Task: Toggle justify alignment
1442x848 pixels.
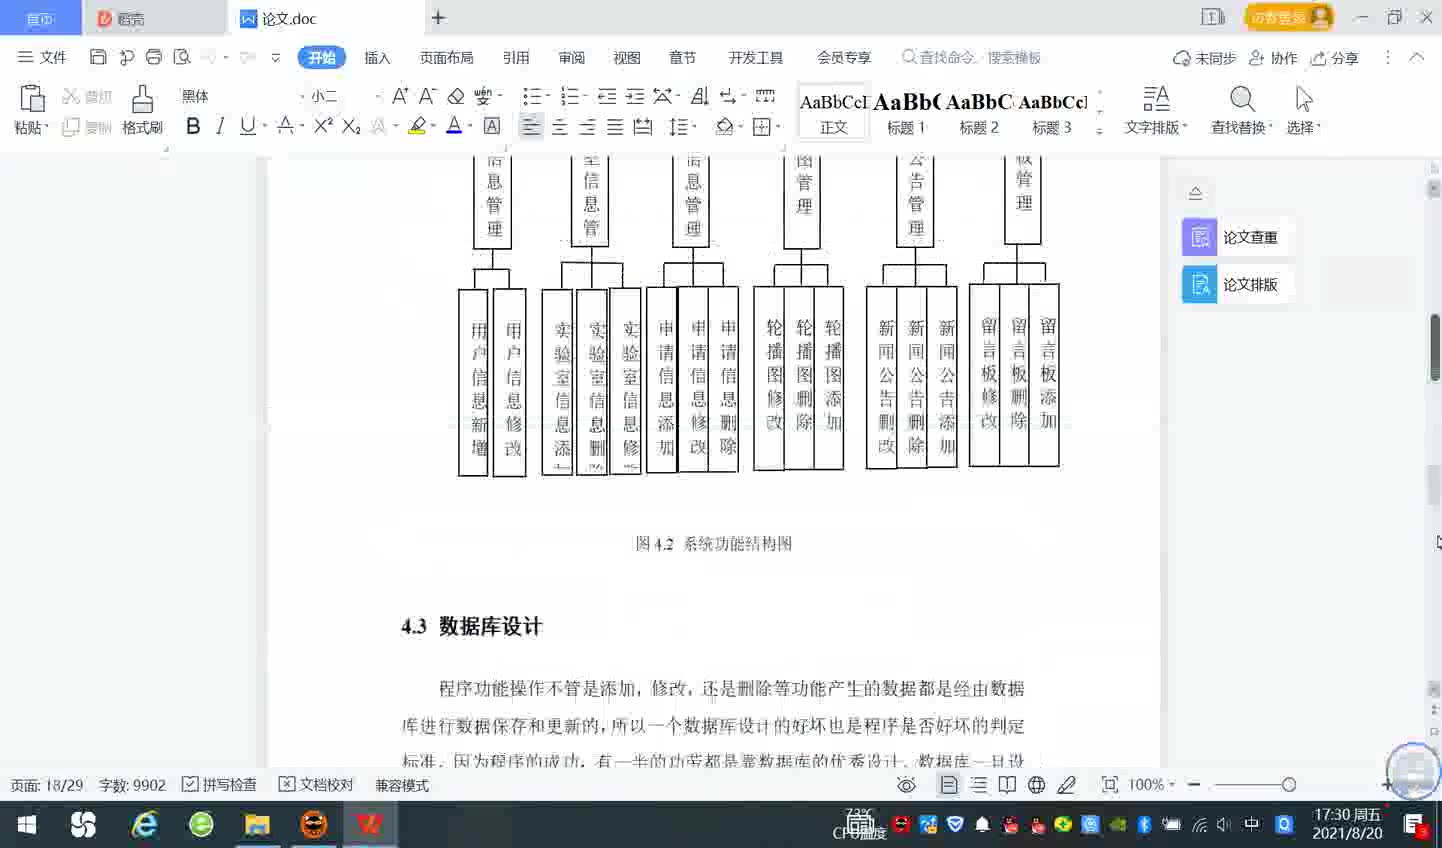Action: (615, 127)
